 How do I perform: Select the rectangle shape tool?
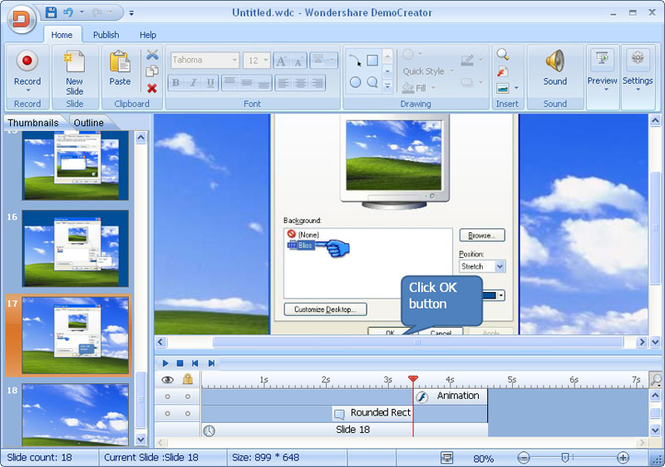[372, 61]
